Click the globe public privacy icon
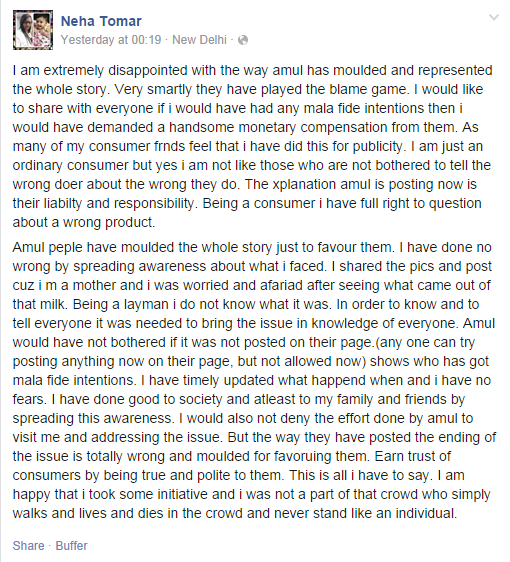510x562 pixels. (x=243, y=40)
